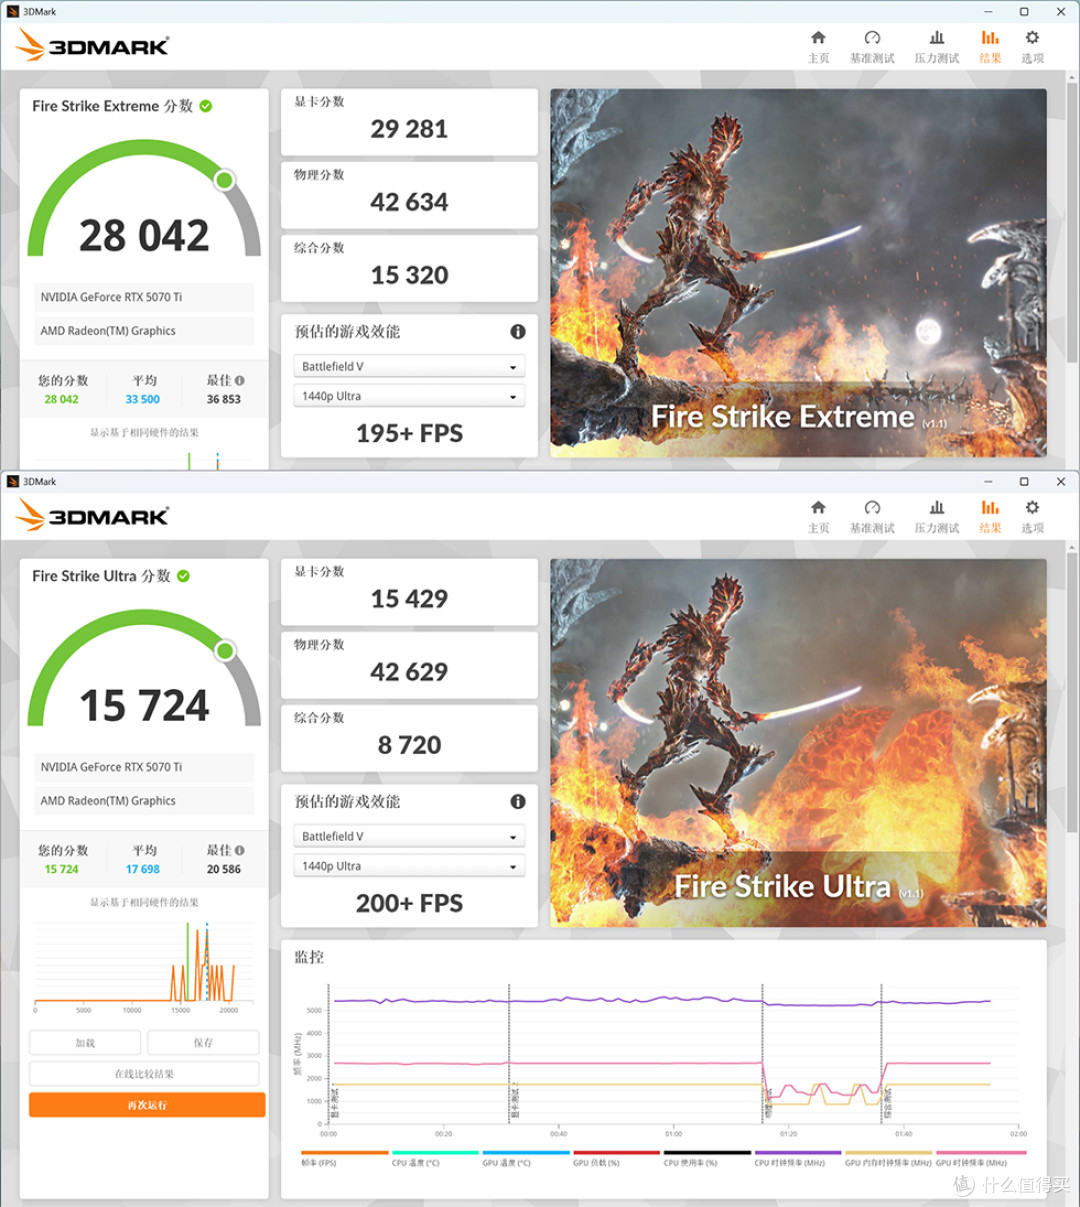Select the Results (结果) tab in the Fire Strike Ultra window
This screenshot has width=1080, height=1207.
[990, 516]
